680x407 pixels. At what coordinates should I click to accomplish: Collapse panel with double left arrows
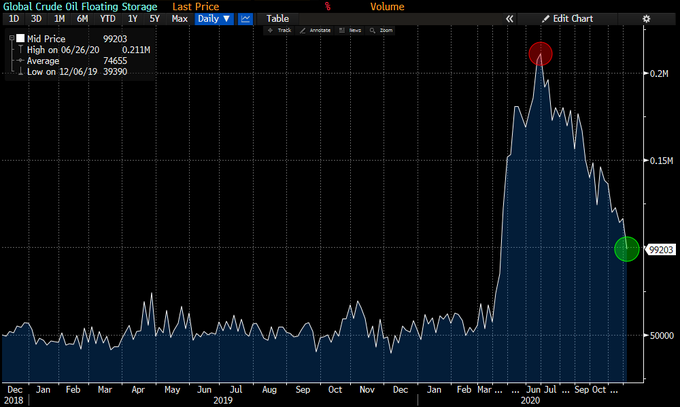[x=509, y=18]
